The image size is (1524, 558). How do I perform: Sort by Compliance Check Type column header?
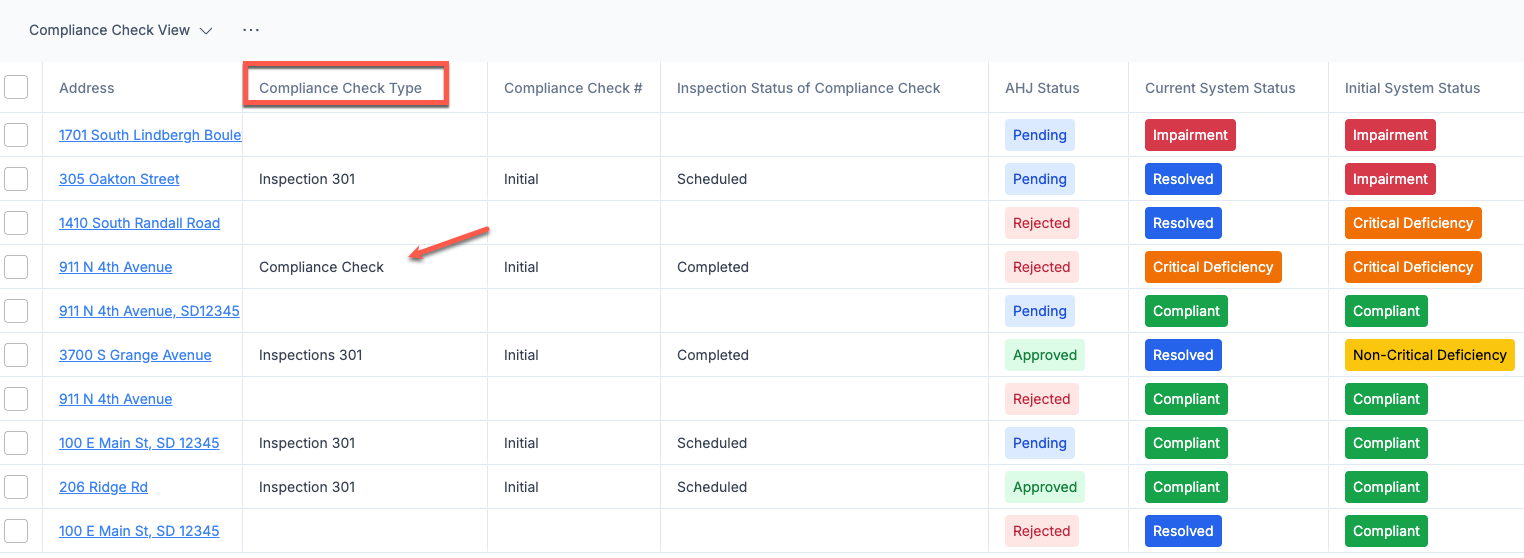point(340,88)
